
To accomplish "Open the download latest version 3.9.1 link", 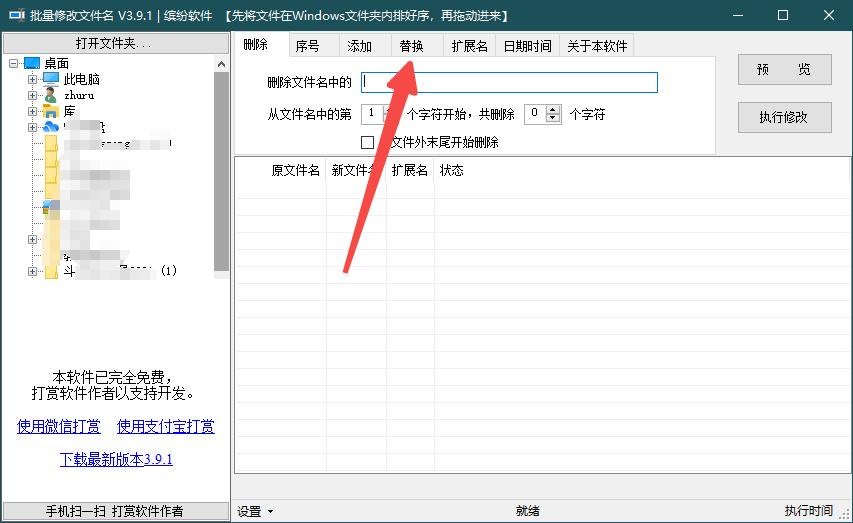I will (116, 459).
